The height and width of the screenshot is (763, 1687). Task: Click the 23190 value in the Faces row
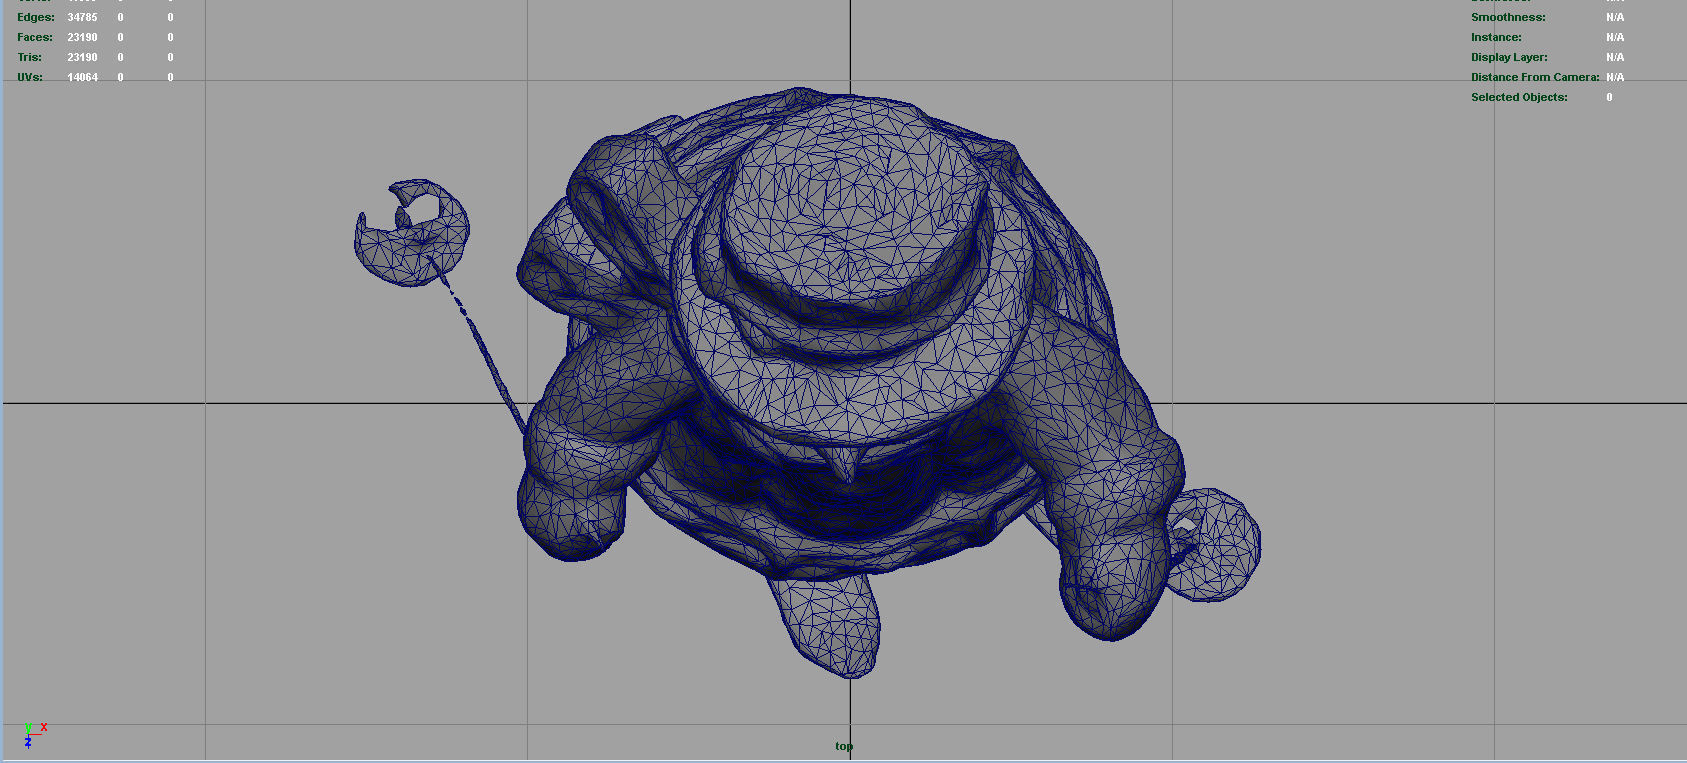pos(82,37)
